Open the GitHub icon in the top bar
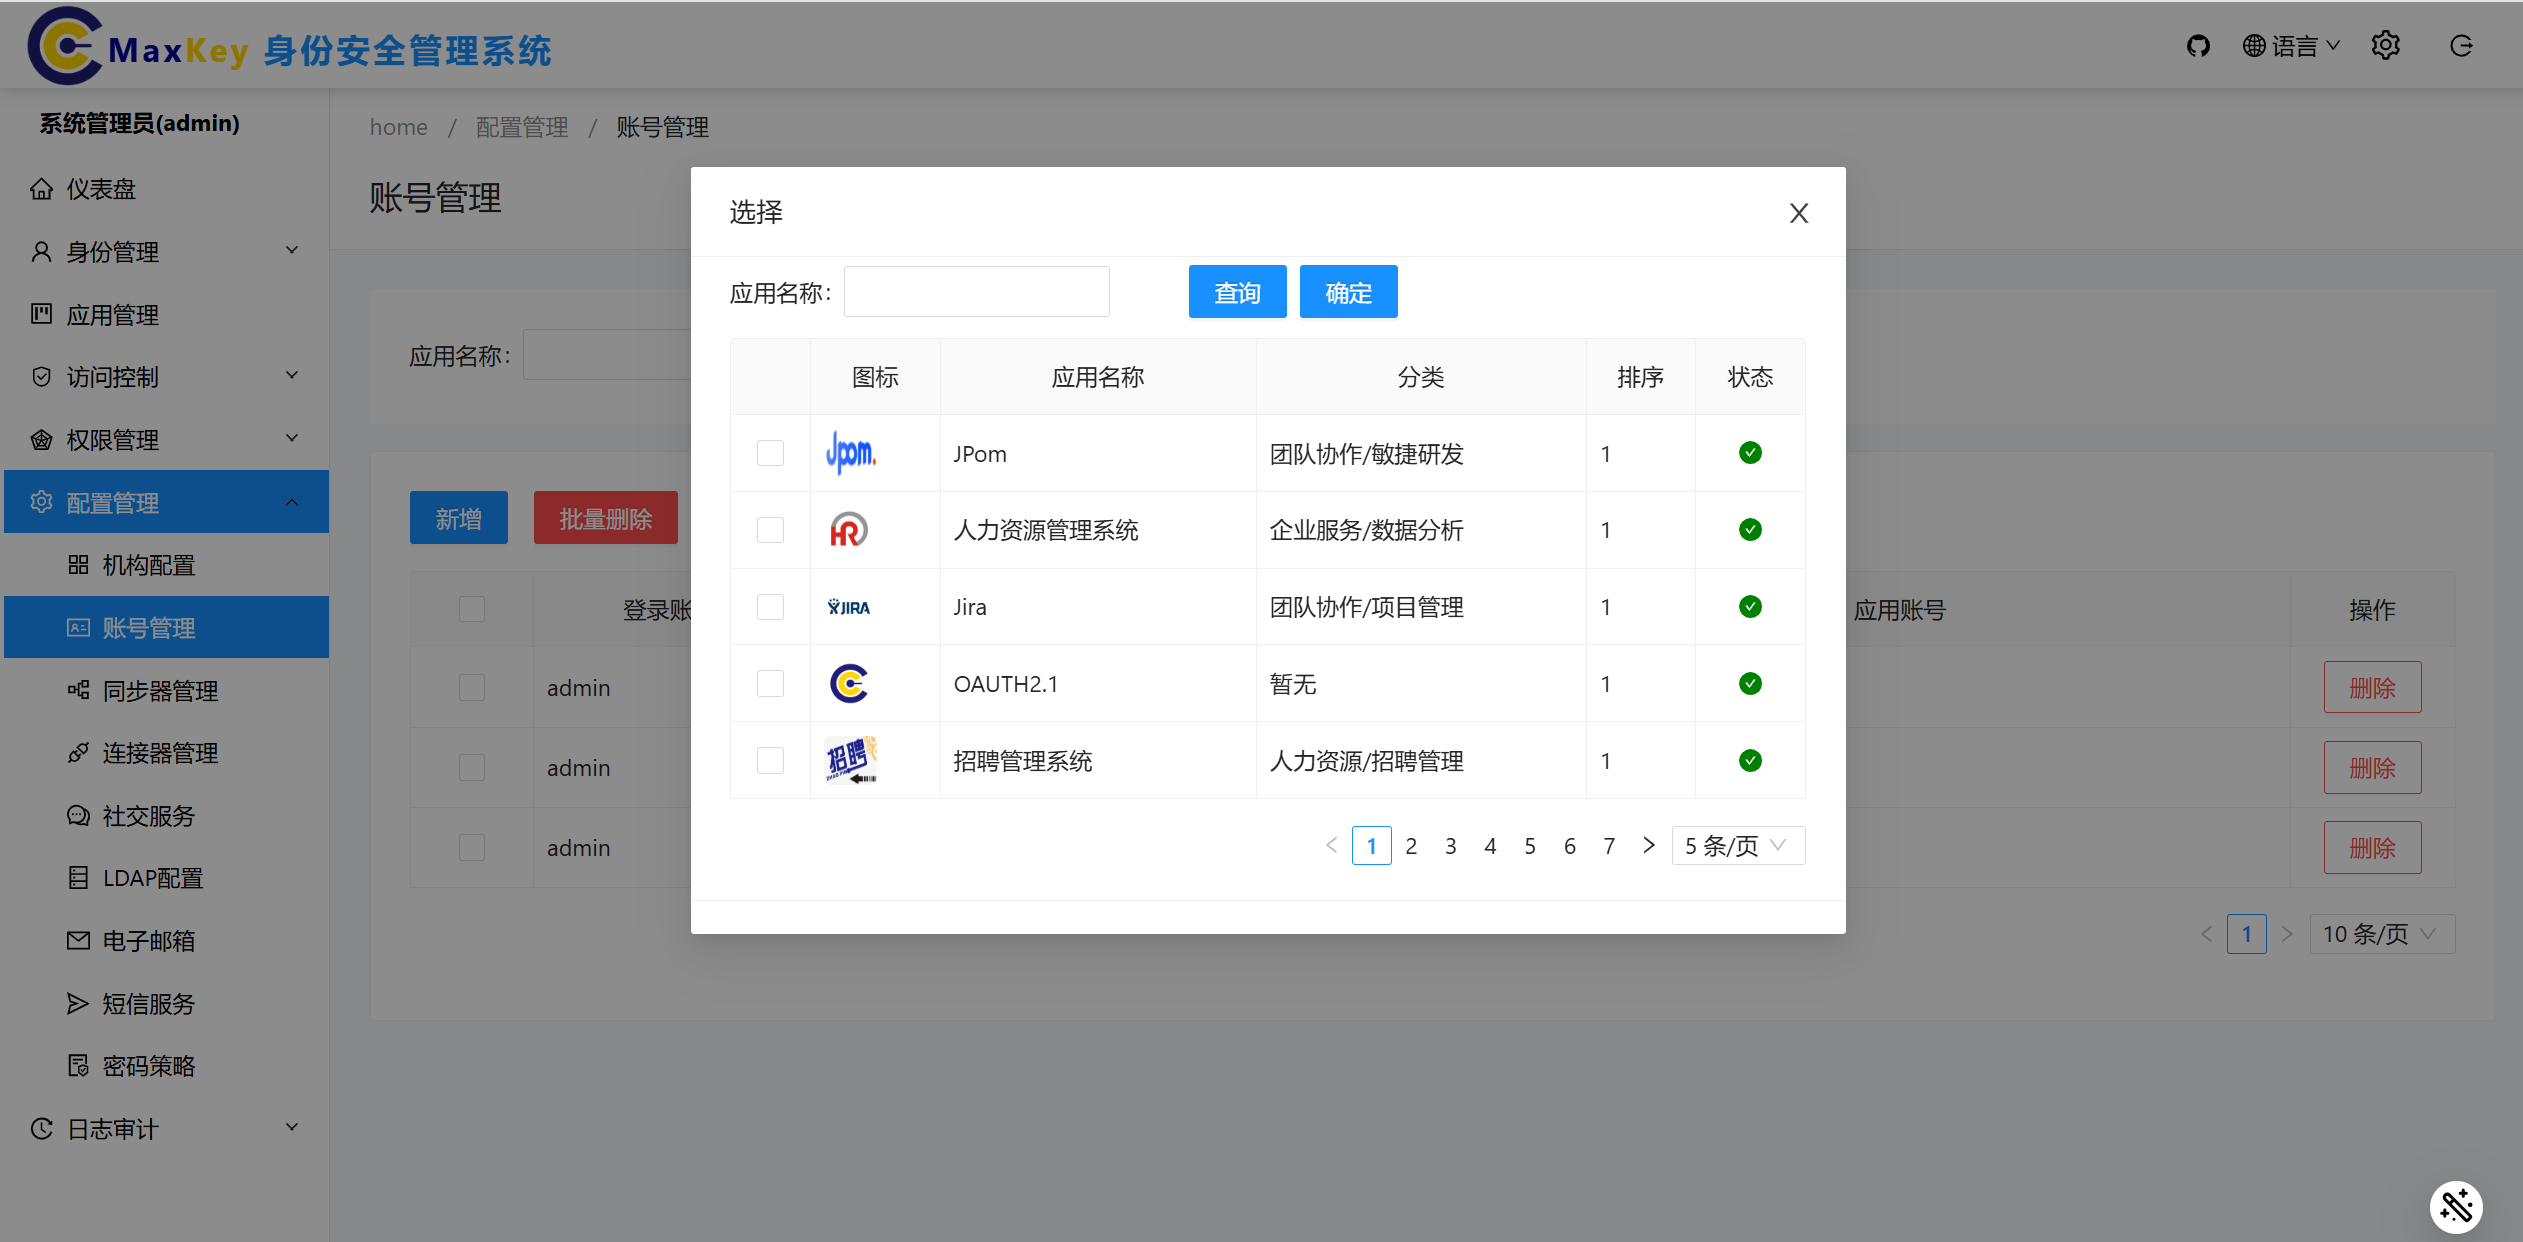Viewport: 2523px width, 1242px height. click(2198, 45)
